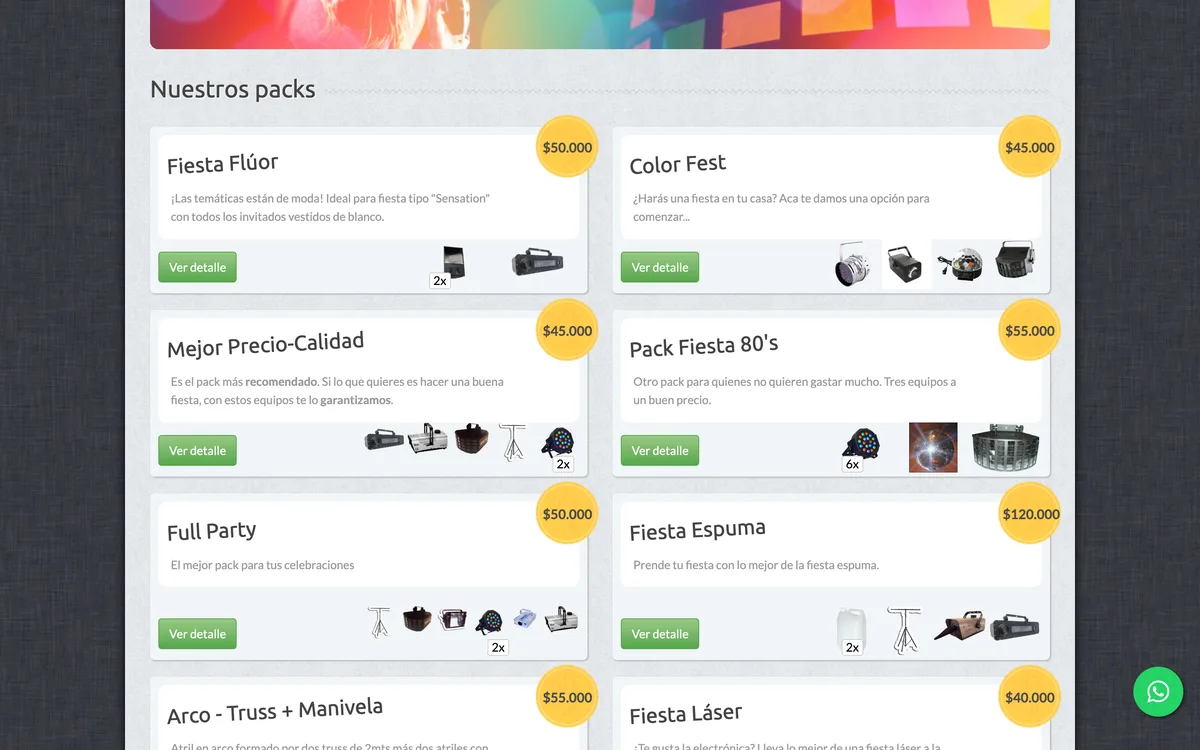The height and width of the screenshot is (750, 1200).
Task: Click the jerrycan fluid icon in Fiesta Espuma
Action: coord(852,630)
